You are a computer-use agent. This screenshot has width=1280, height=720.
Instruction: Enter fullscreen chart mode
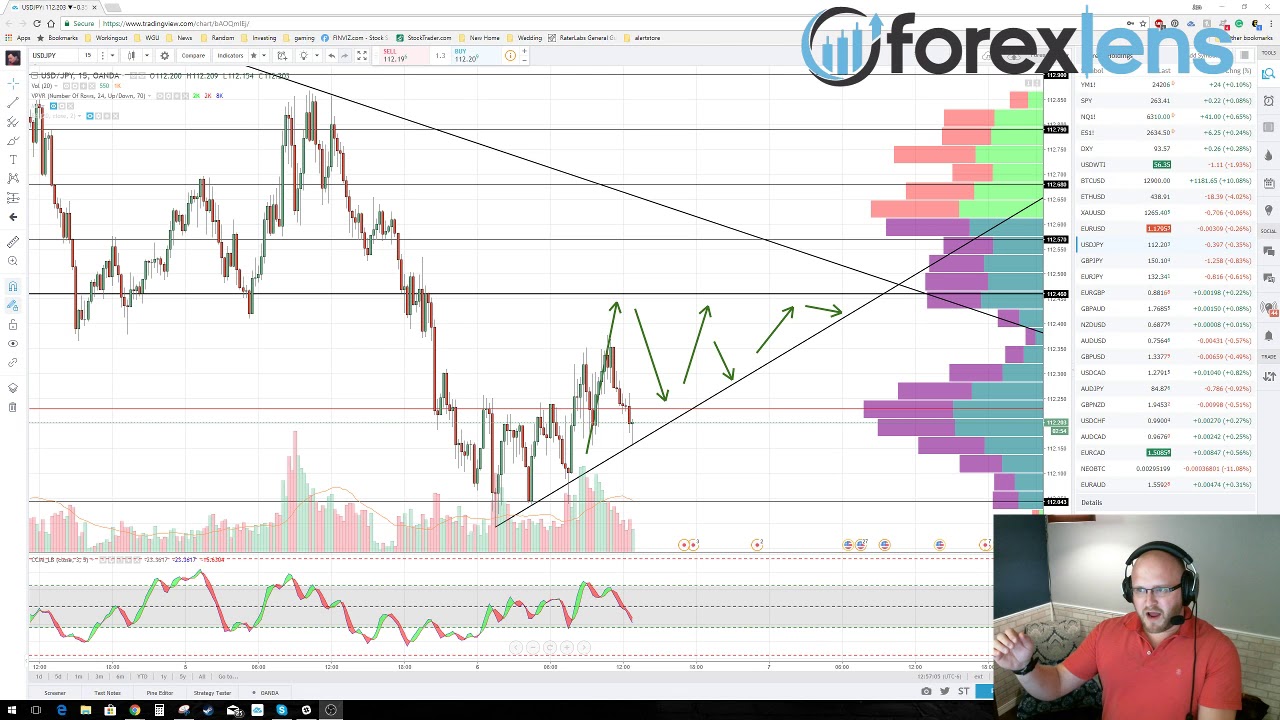pos(361,55)
